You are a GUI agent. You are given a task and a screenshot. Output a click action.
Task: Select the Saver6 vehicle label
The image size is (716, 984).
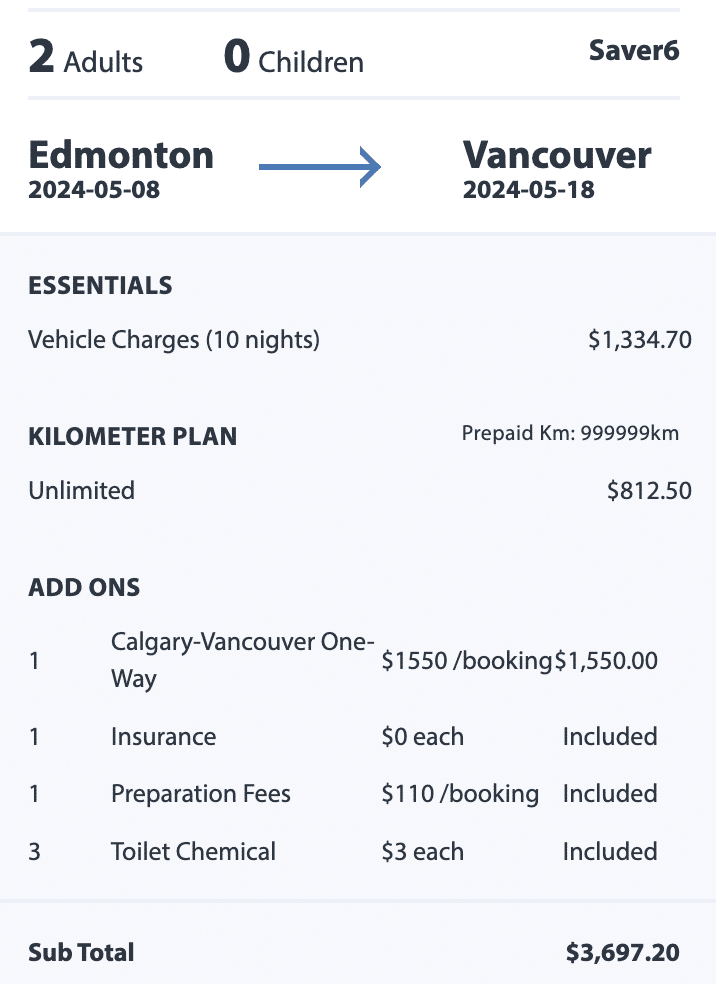point(634,51)
